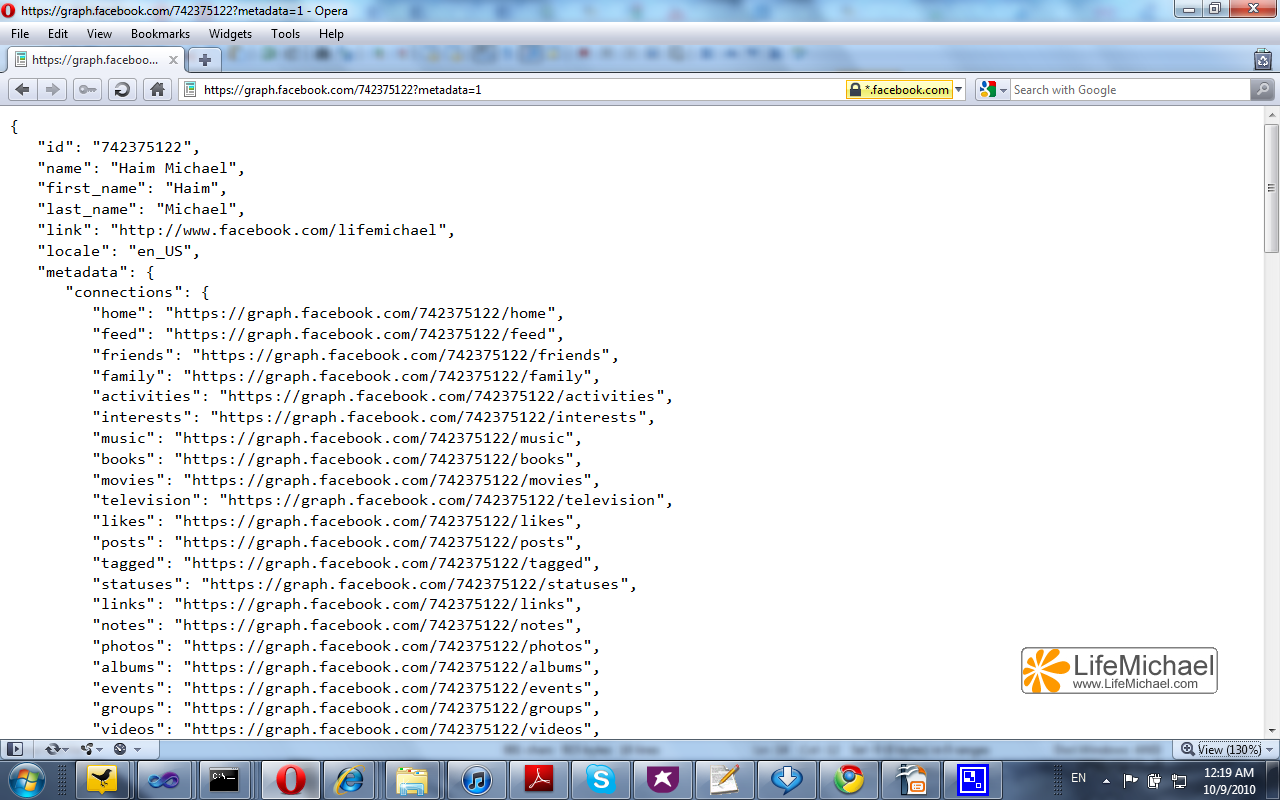Open the closed tabs trash icon
The width and height of the screenshot is (1280, 800).
pos(1262,60)
